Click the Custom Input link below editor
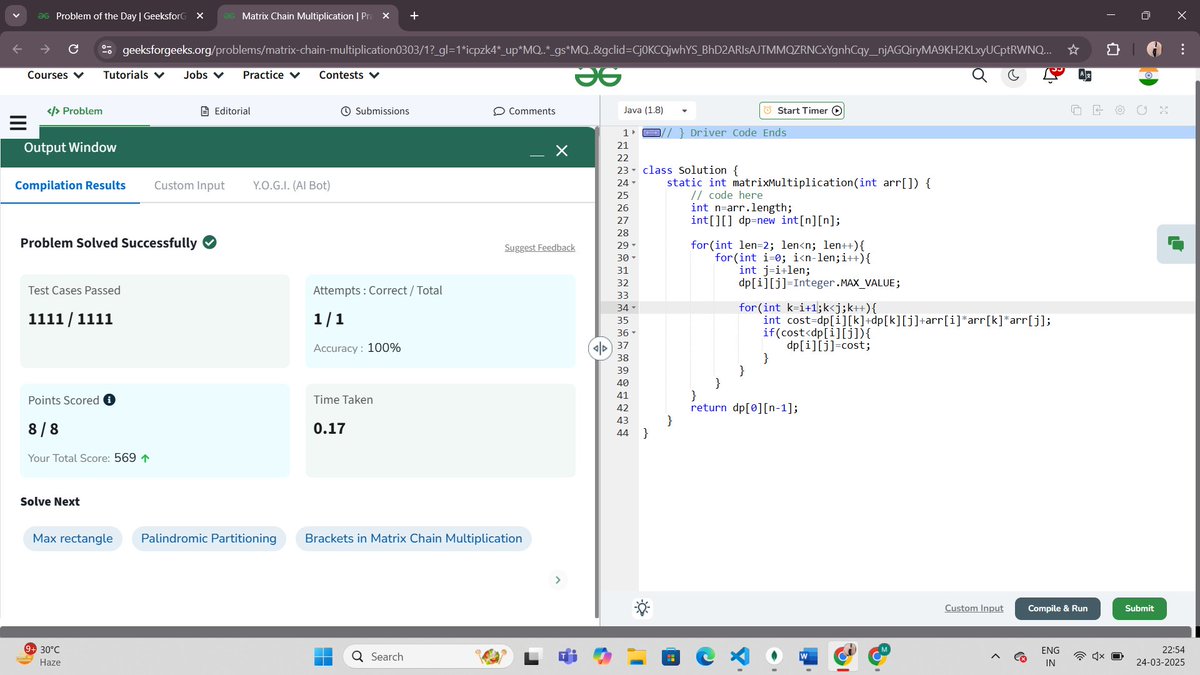Viewport: 1200px width, 675px height. pyautogui.click(x=974, y=608)
